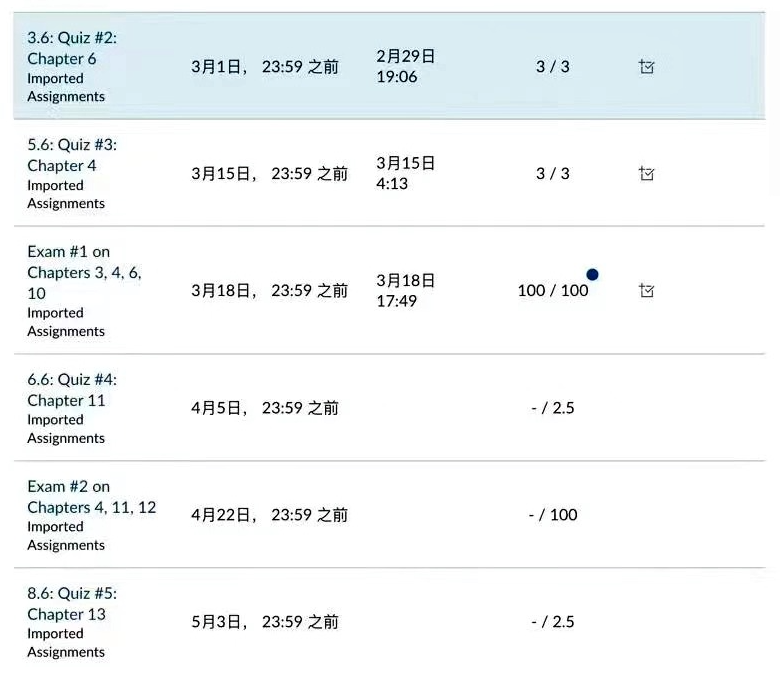Viewport: 780px width, 681px height.
Task: Click the - / 100 score for Exam #2
Action: tap(553, 515)
